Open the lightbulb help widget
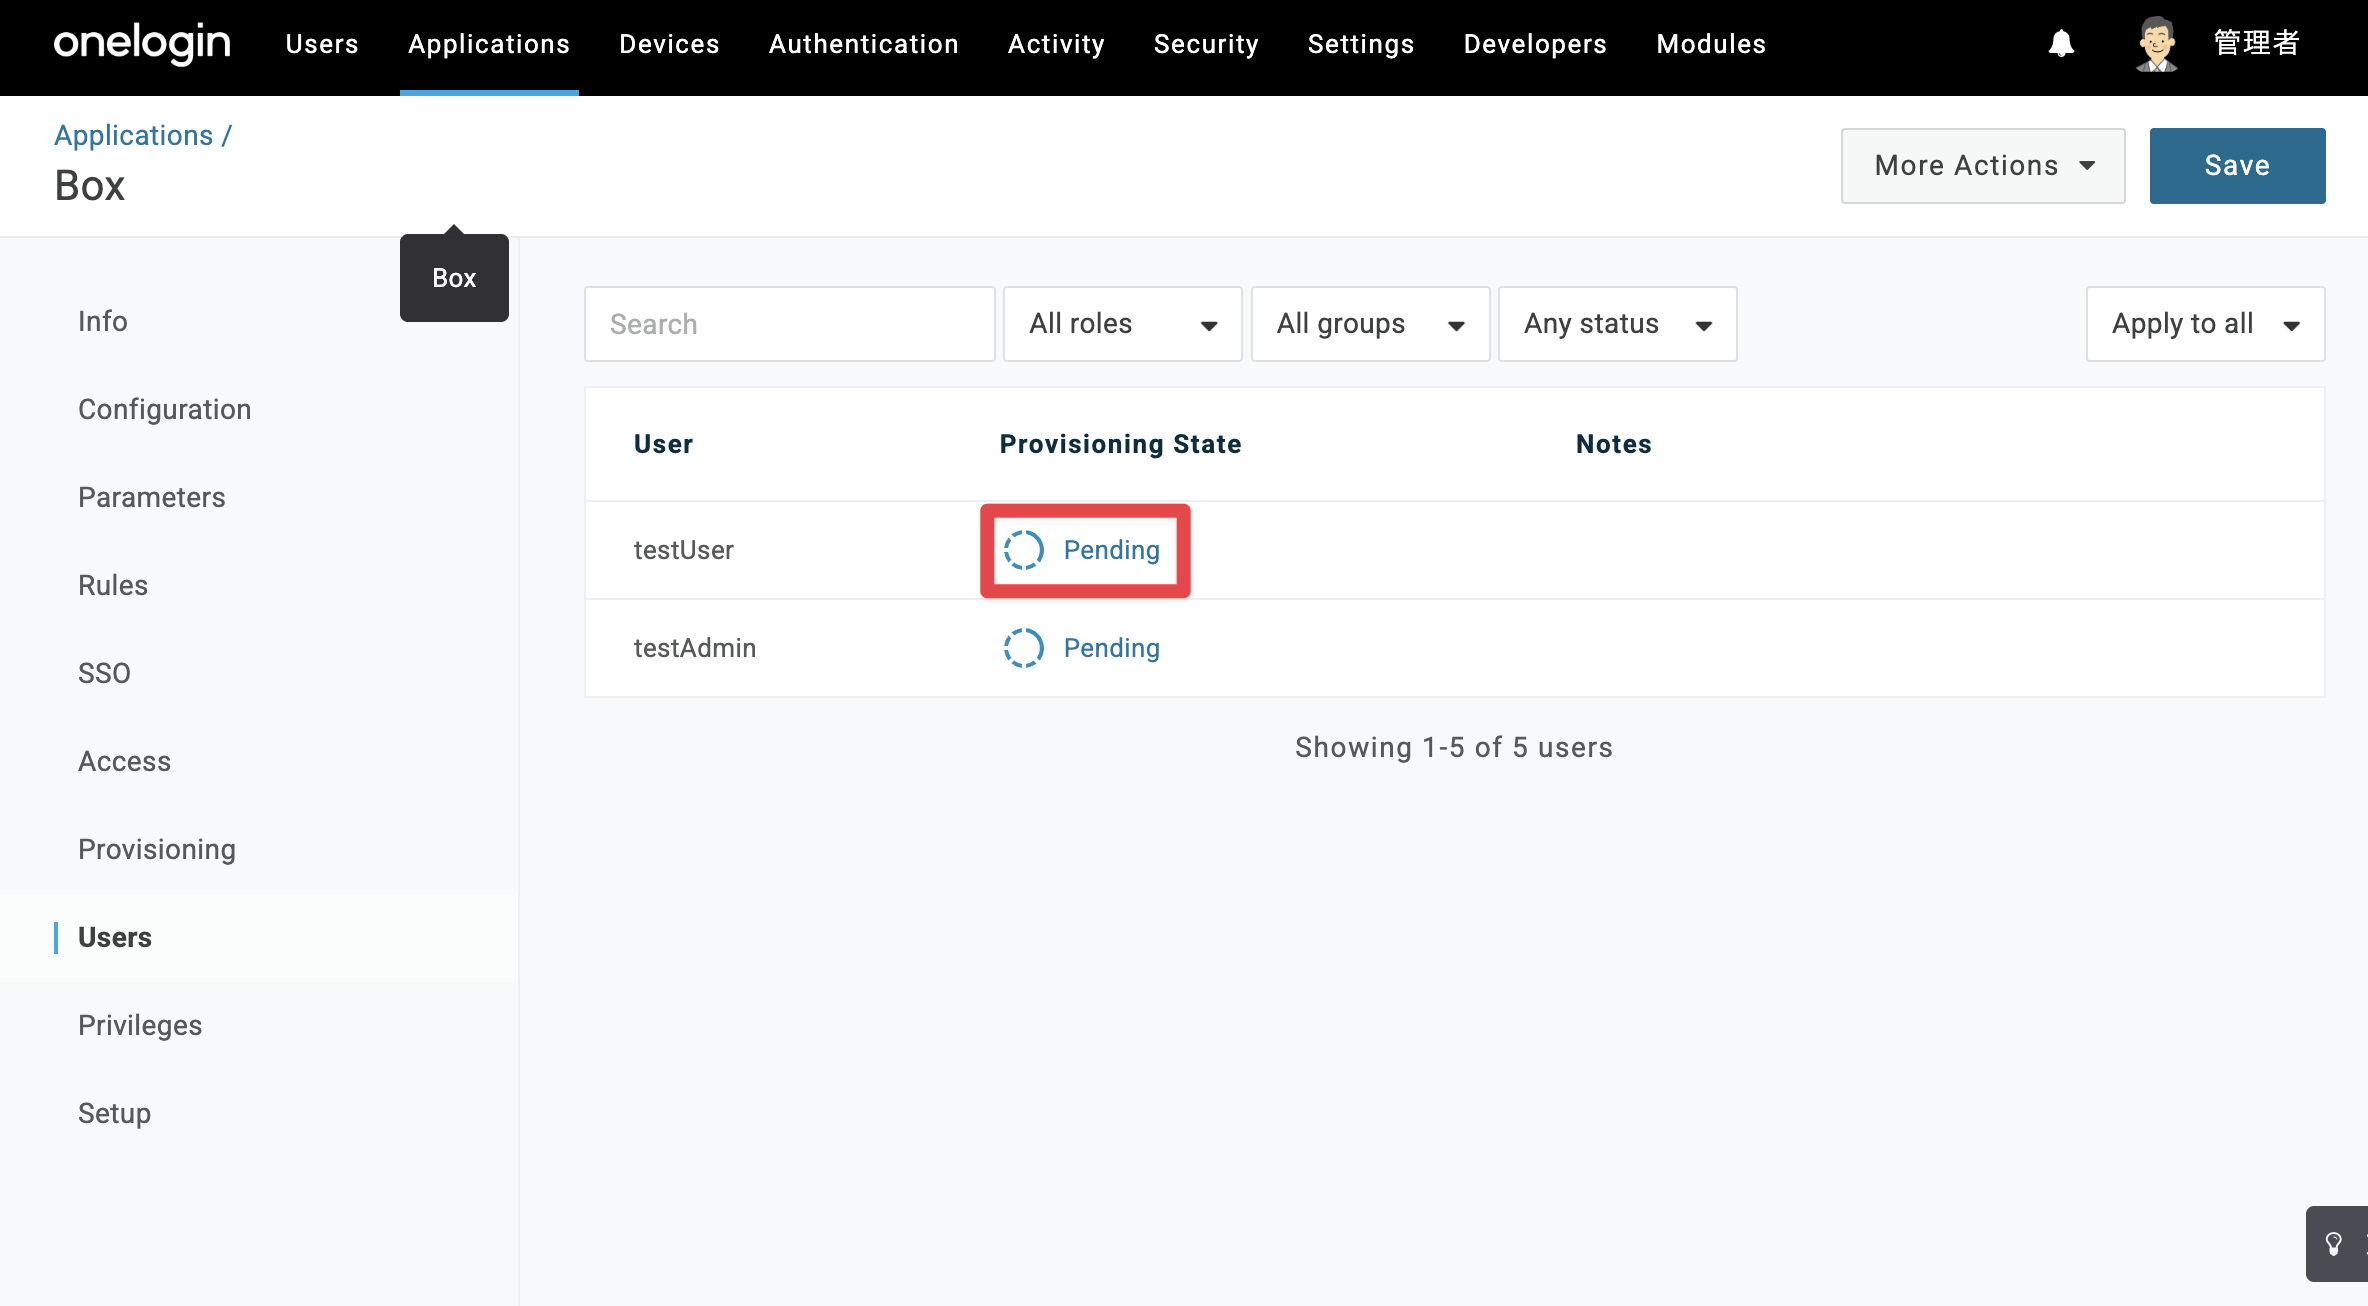The height and width of the screenshot is (1306, 2368). click(2334, 1243)
